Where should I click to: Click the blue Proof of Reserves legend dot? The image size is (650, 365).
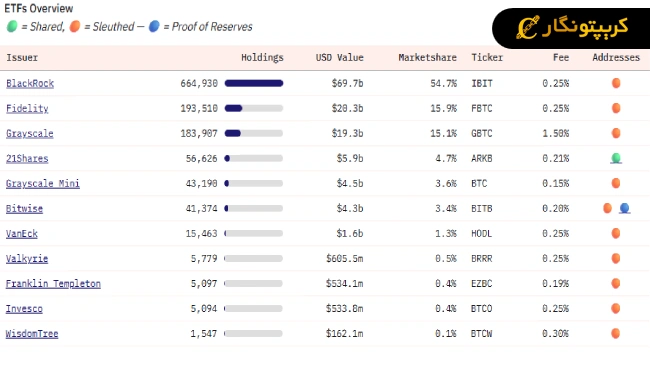[154, 27]
